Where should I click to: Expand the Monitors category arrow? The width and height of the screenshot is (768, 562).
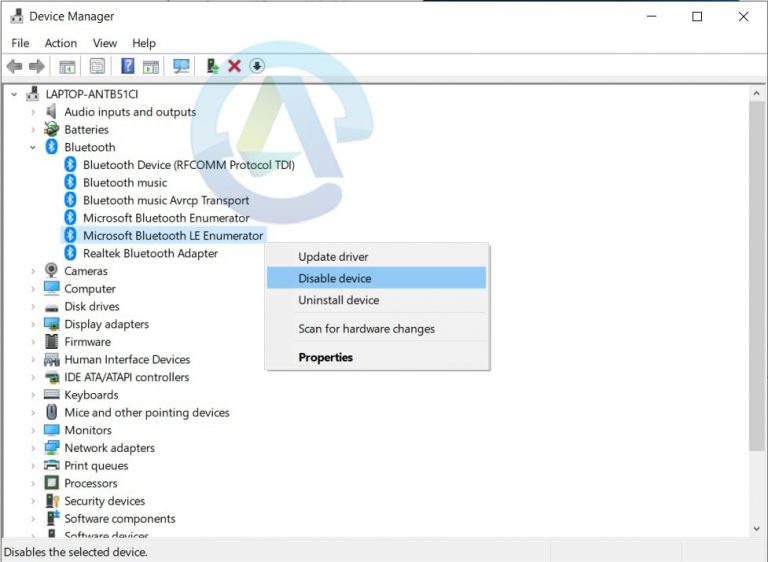[x=33, y=430]
